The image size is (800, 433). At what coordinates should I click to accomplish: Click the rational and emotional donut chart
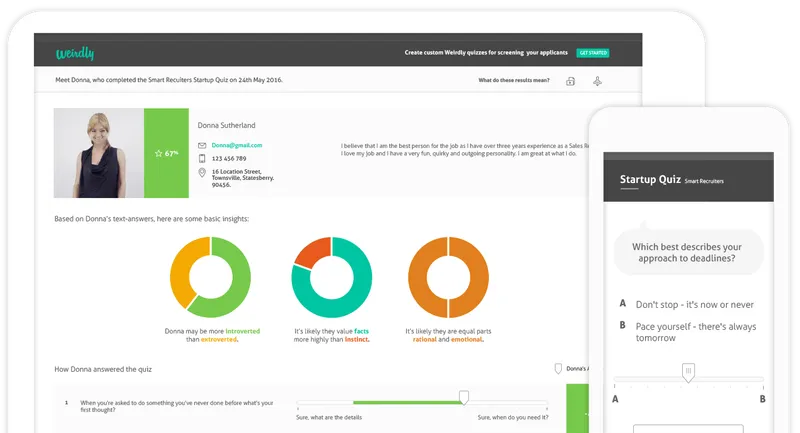[448, 277]
